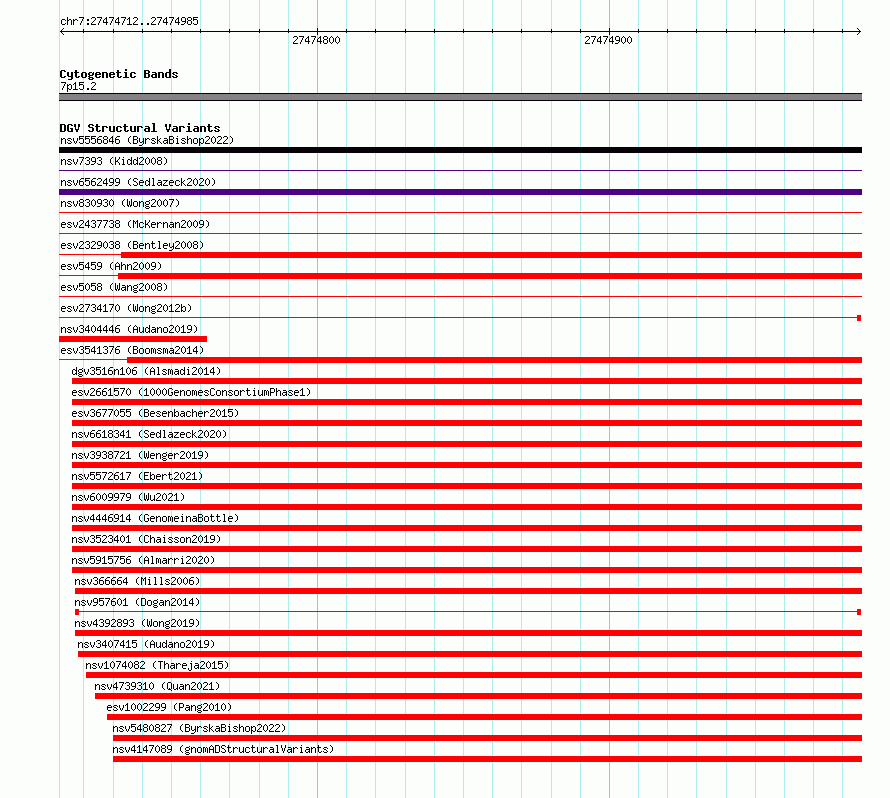Image resolution: width=890 pixels, height=798 pixels.
Task: Open variant nsv5556846 (ByrskaBishop2022)
Action: click(x=147, y=140)
